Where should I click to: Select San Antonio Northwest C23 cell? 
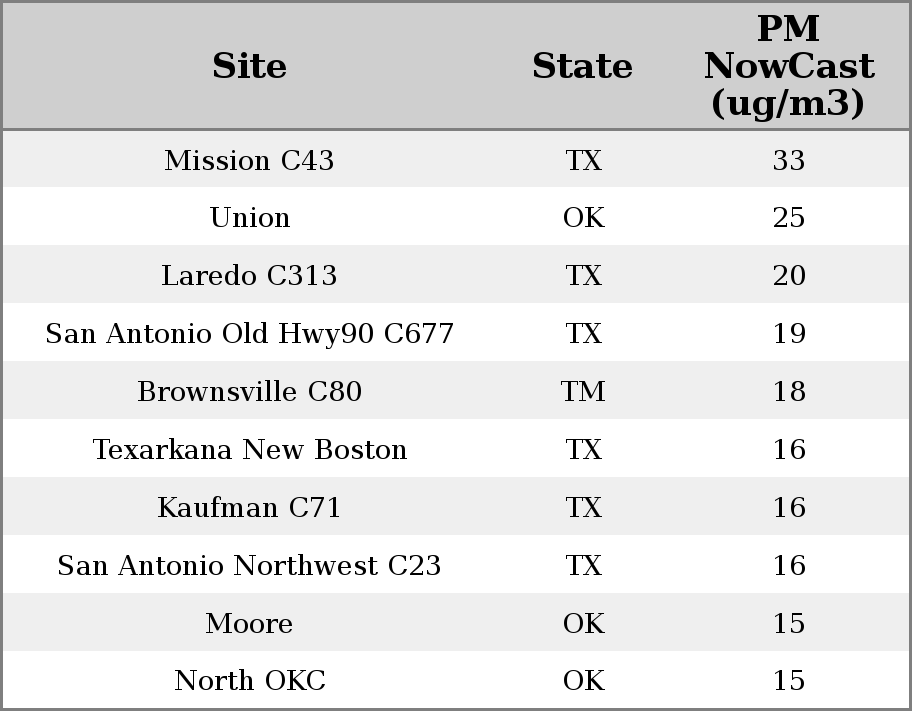pyautogui.click(x=249, y=566)
